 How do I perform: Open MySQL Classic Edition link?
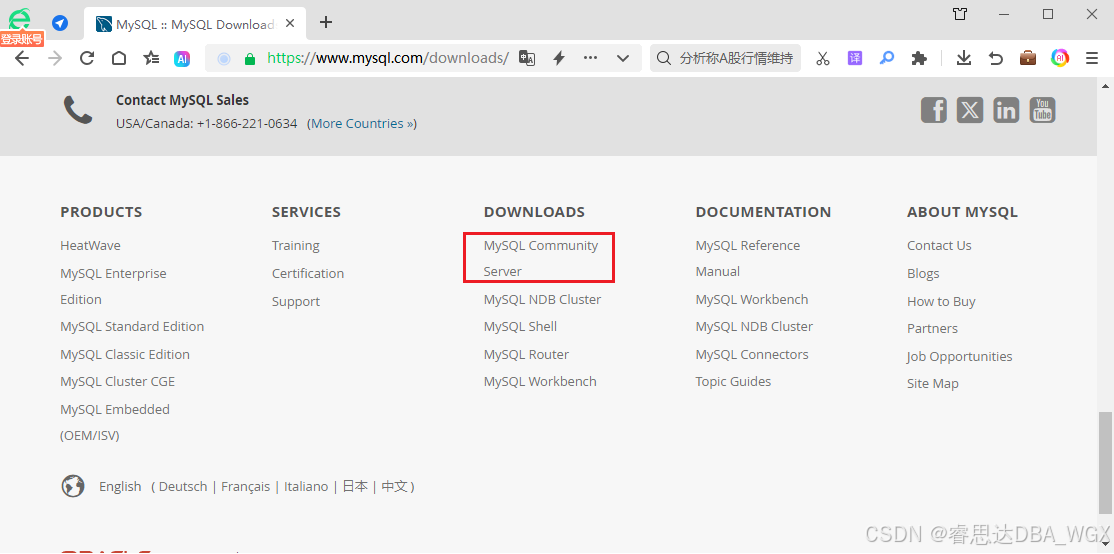[x=125, y=354]
